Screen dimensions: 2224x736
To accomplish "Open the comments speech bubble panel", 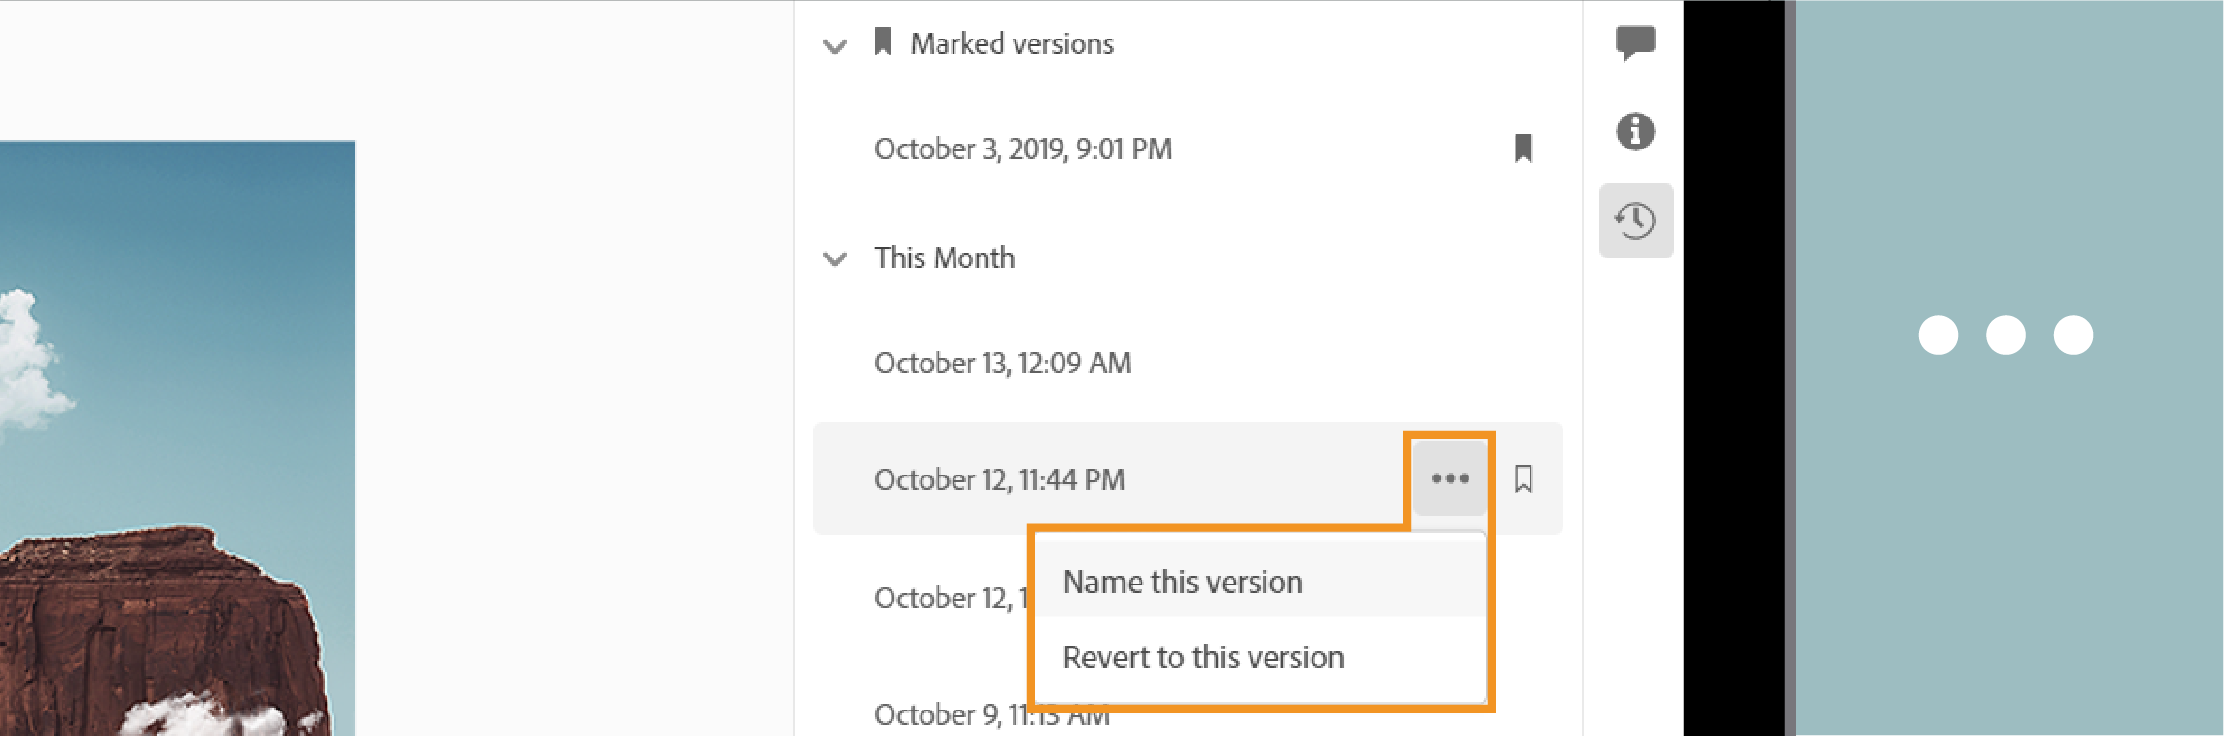I will [1635, 42].
